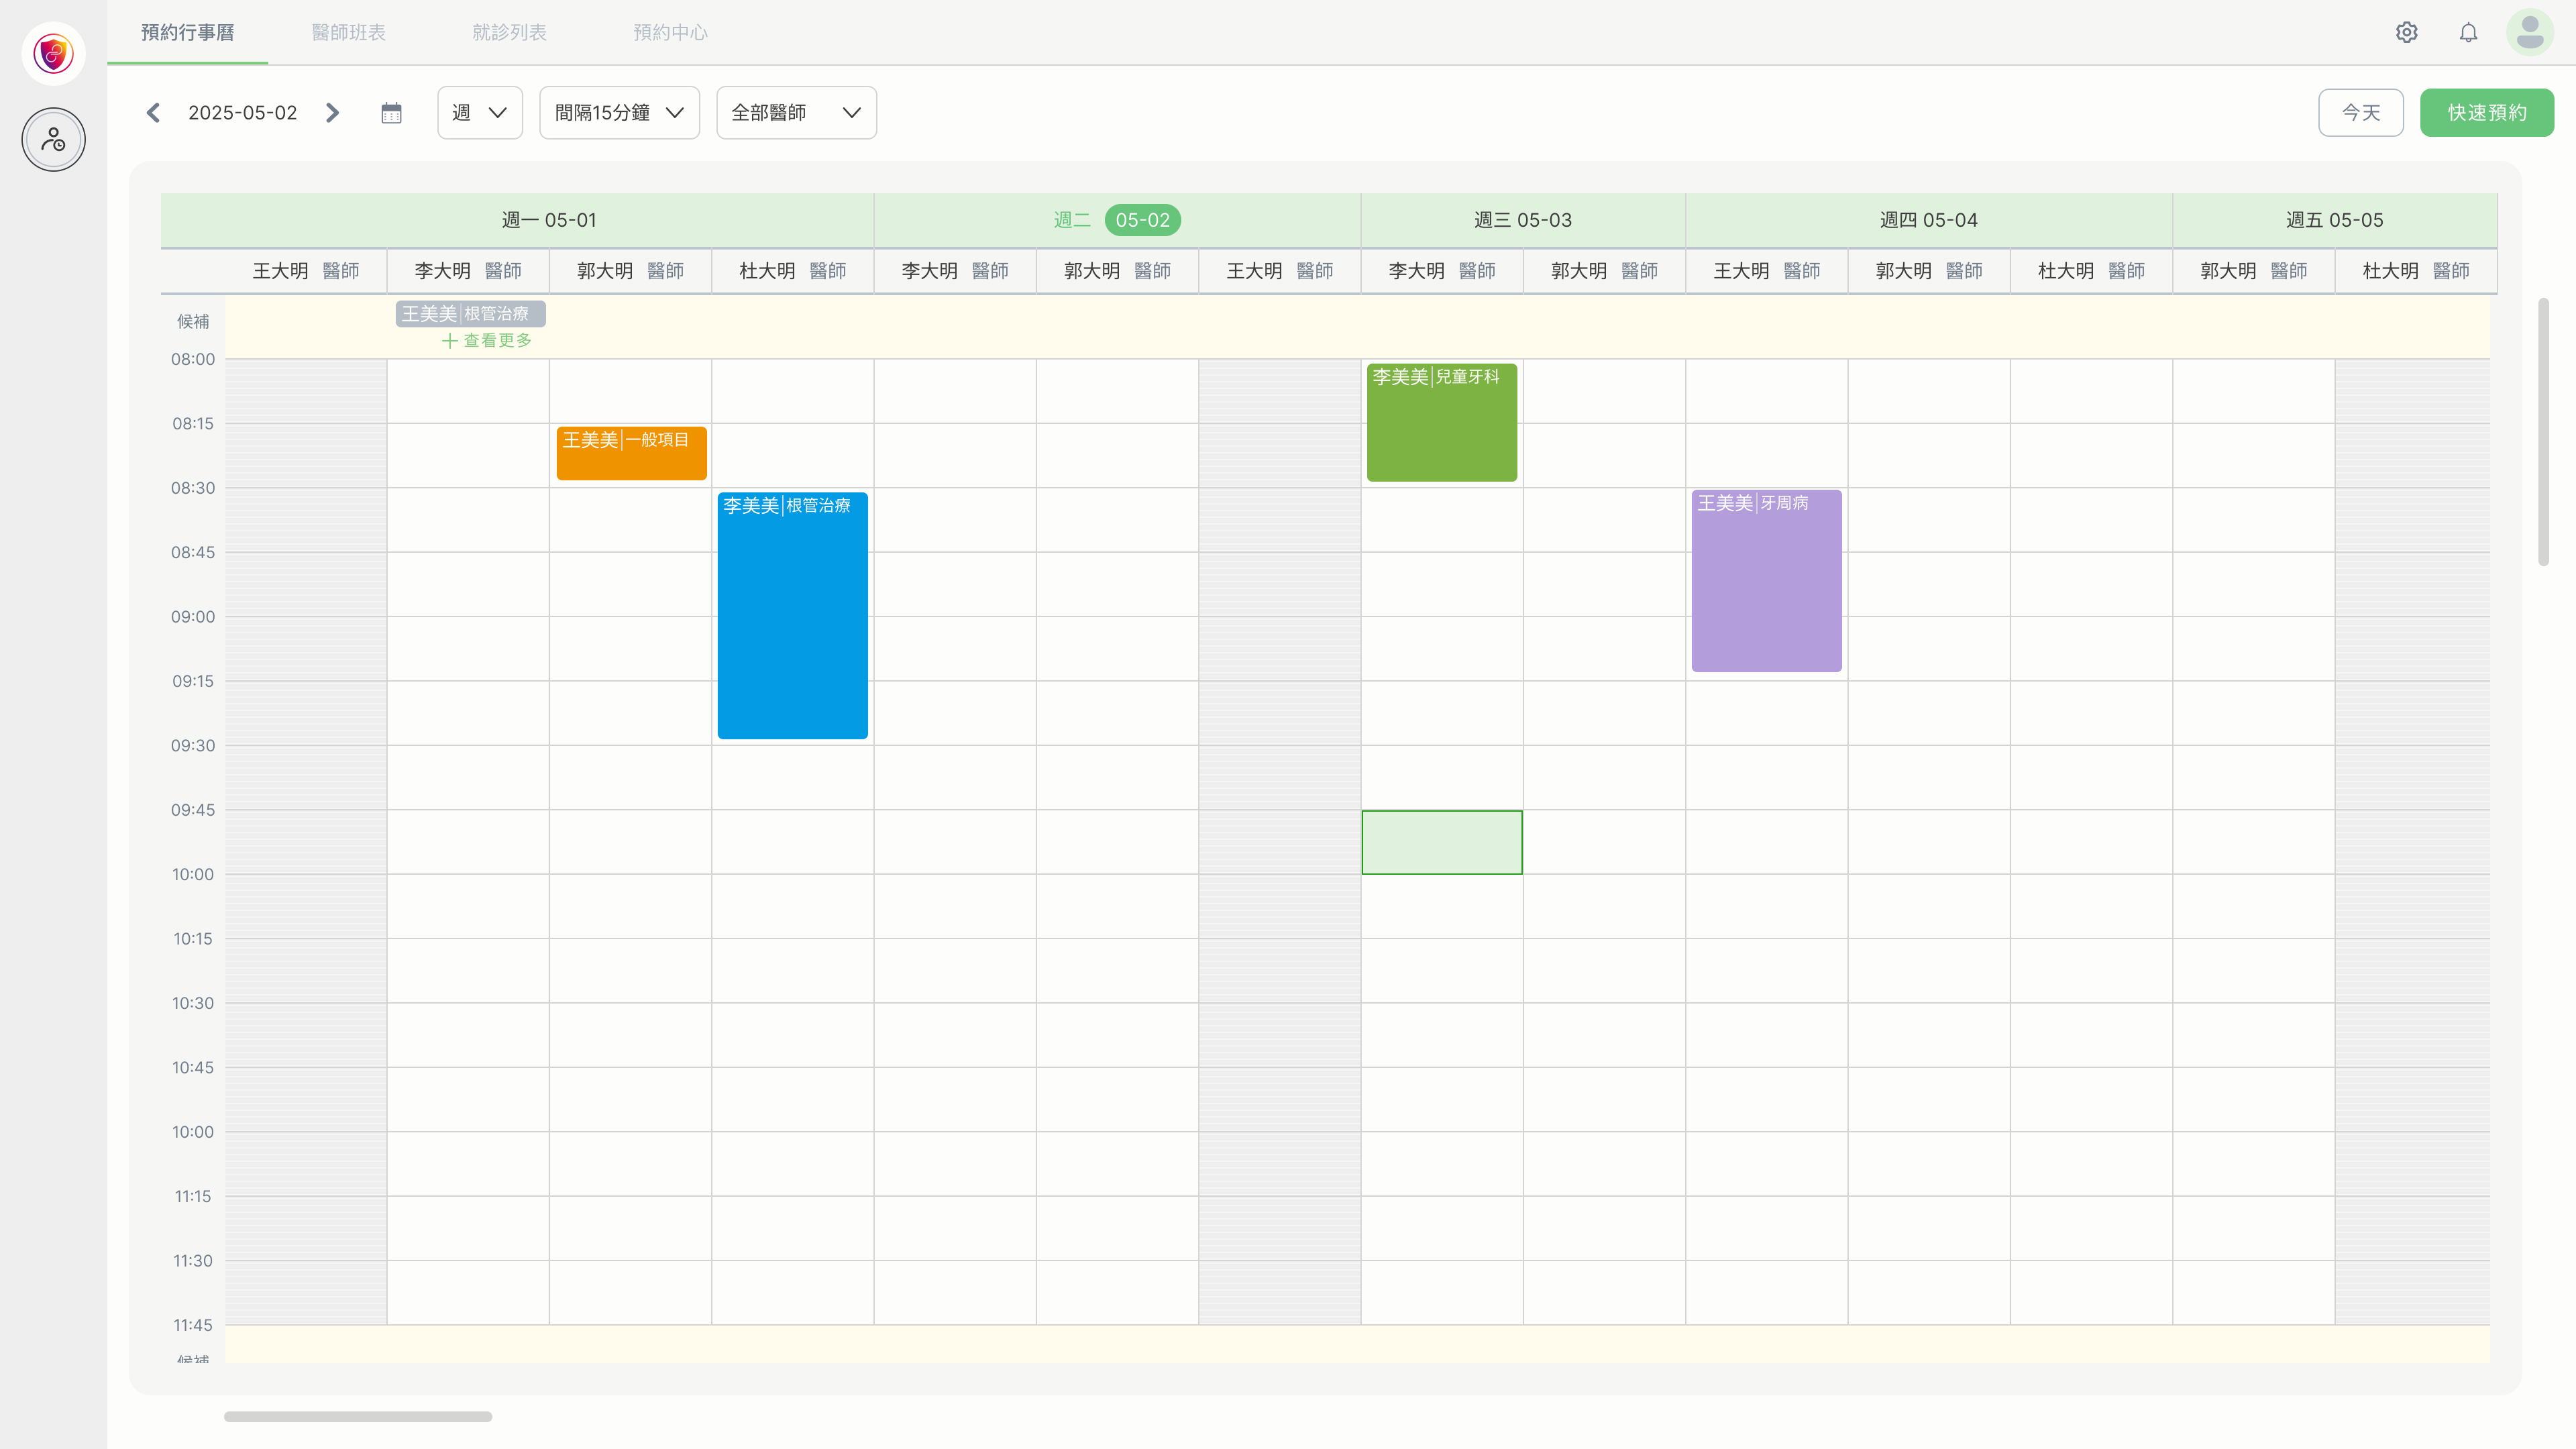This screenshot has width=2576, height=1449.
Task: Go to the previous week with the left arrow
Action: (x=153, y=113)
